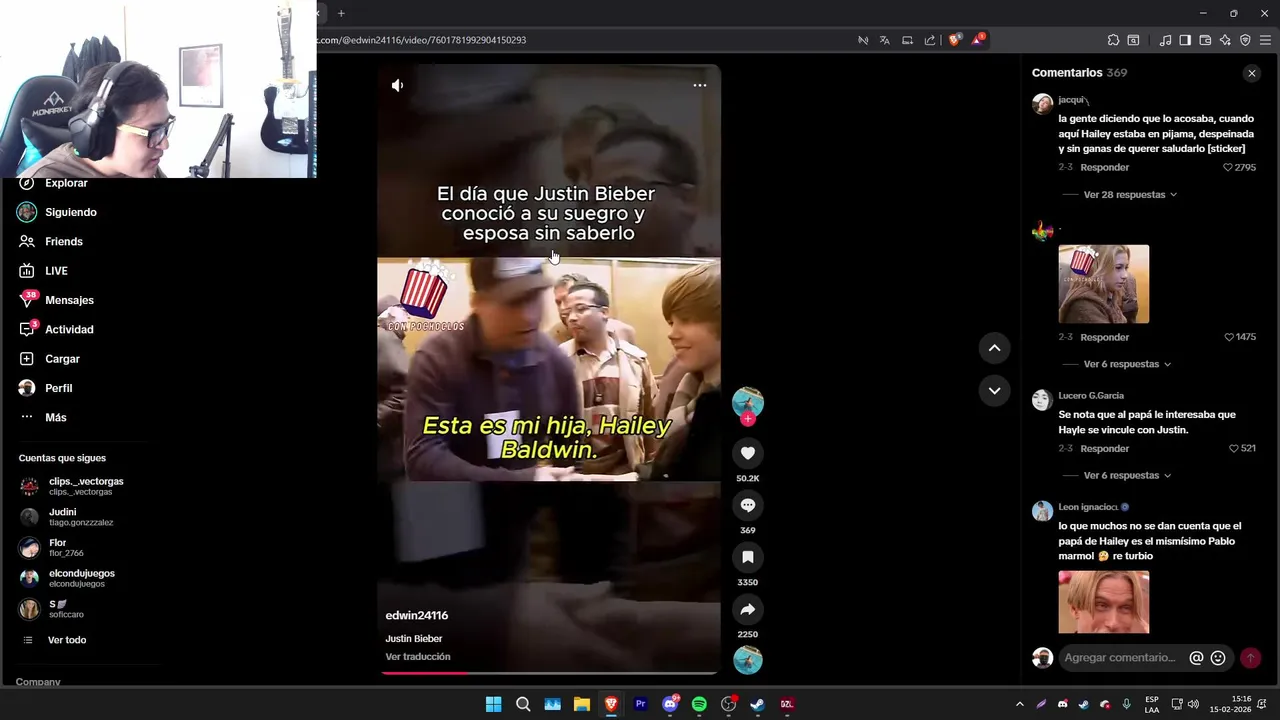Viewport: 1280px width, 720px height.
Task: Open the spinning sound disc below share count
Action: pos(748,660)
